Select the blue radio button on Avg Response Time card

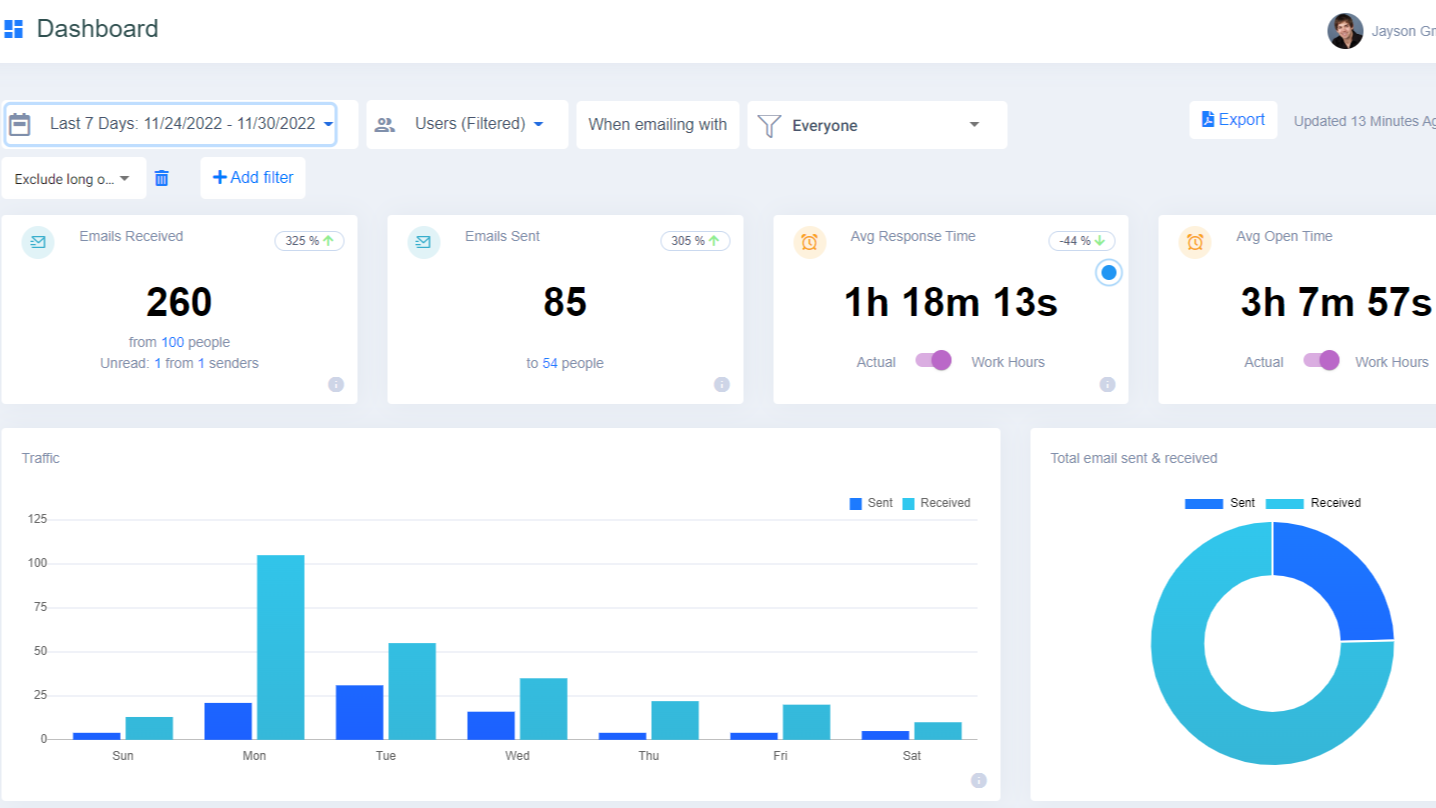[x=1108, y=272]
